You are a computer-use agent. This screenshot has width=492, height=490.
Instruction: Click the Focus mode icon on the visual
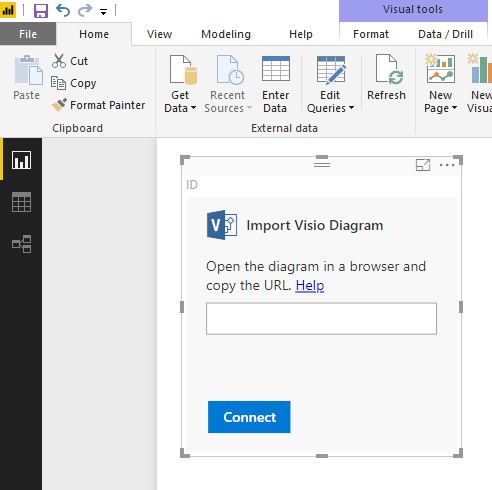423,165
